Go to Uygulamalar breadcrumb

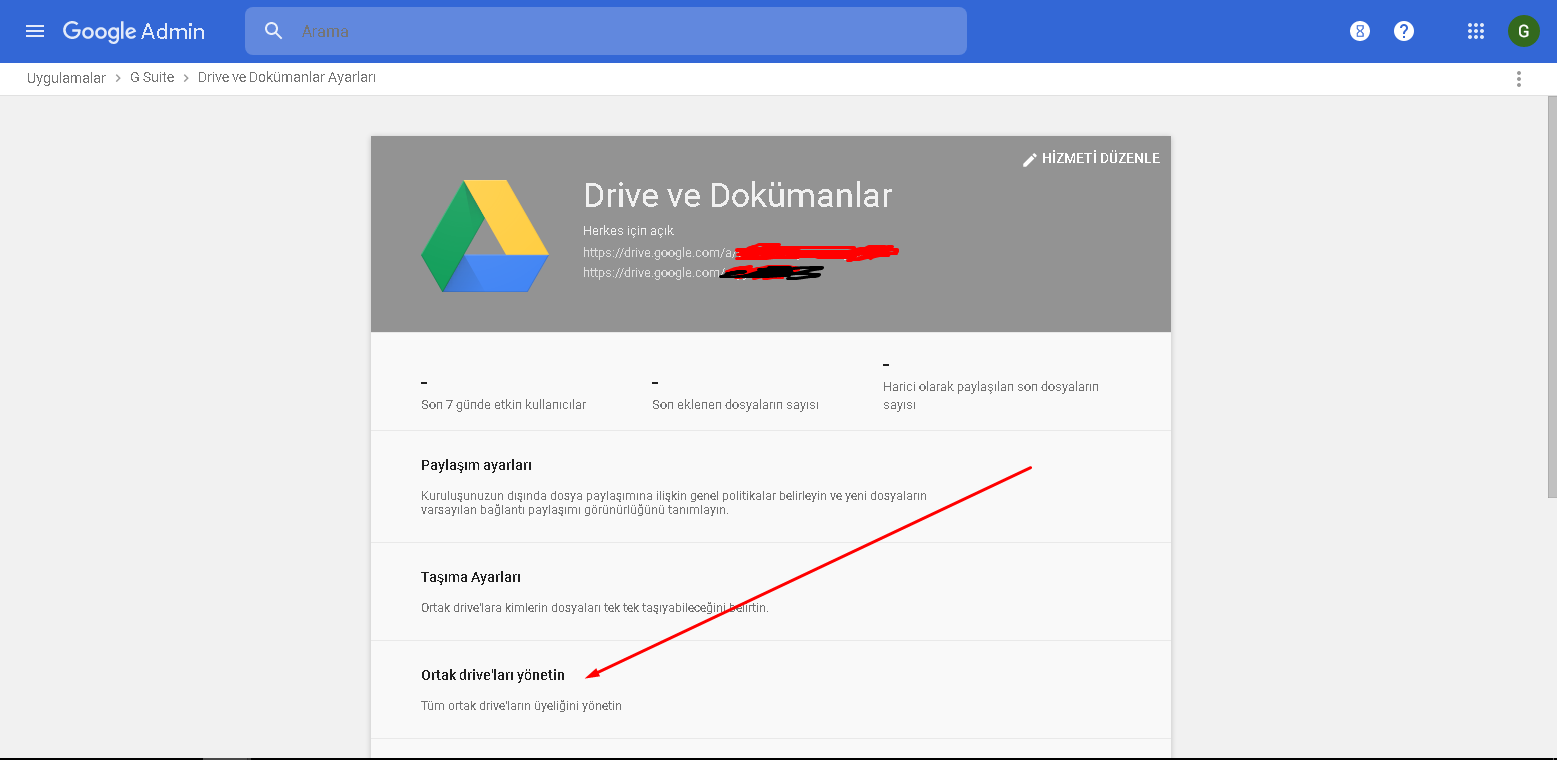[x=66, y=78]
